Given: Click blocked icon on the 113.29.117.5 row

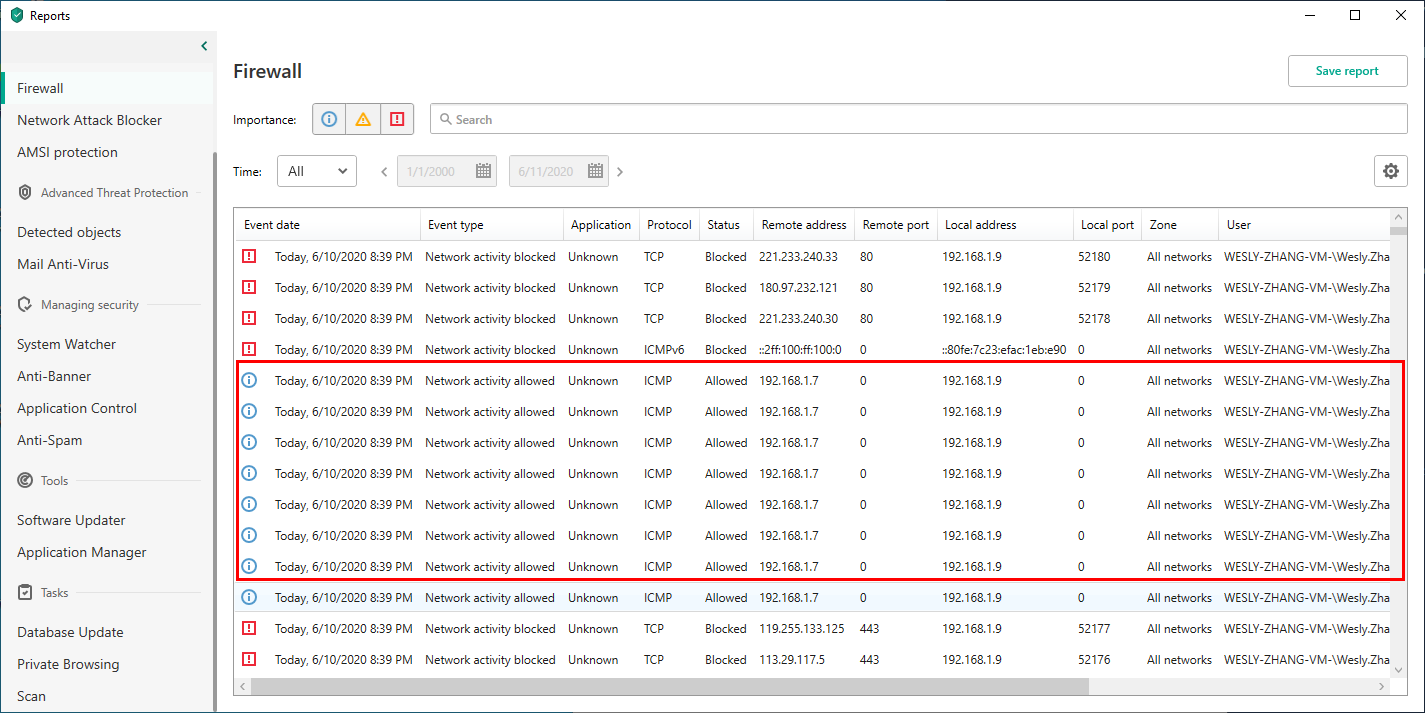Looking at the screenshot, I should pyautogui.click(x=249, y=659).
